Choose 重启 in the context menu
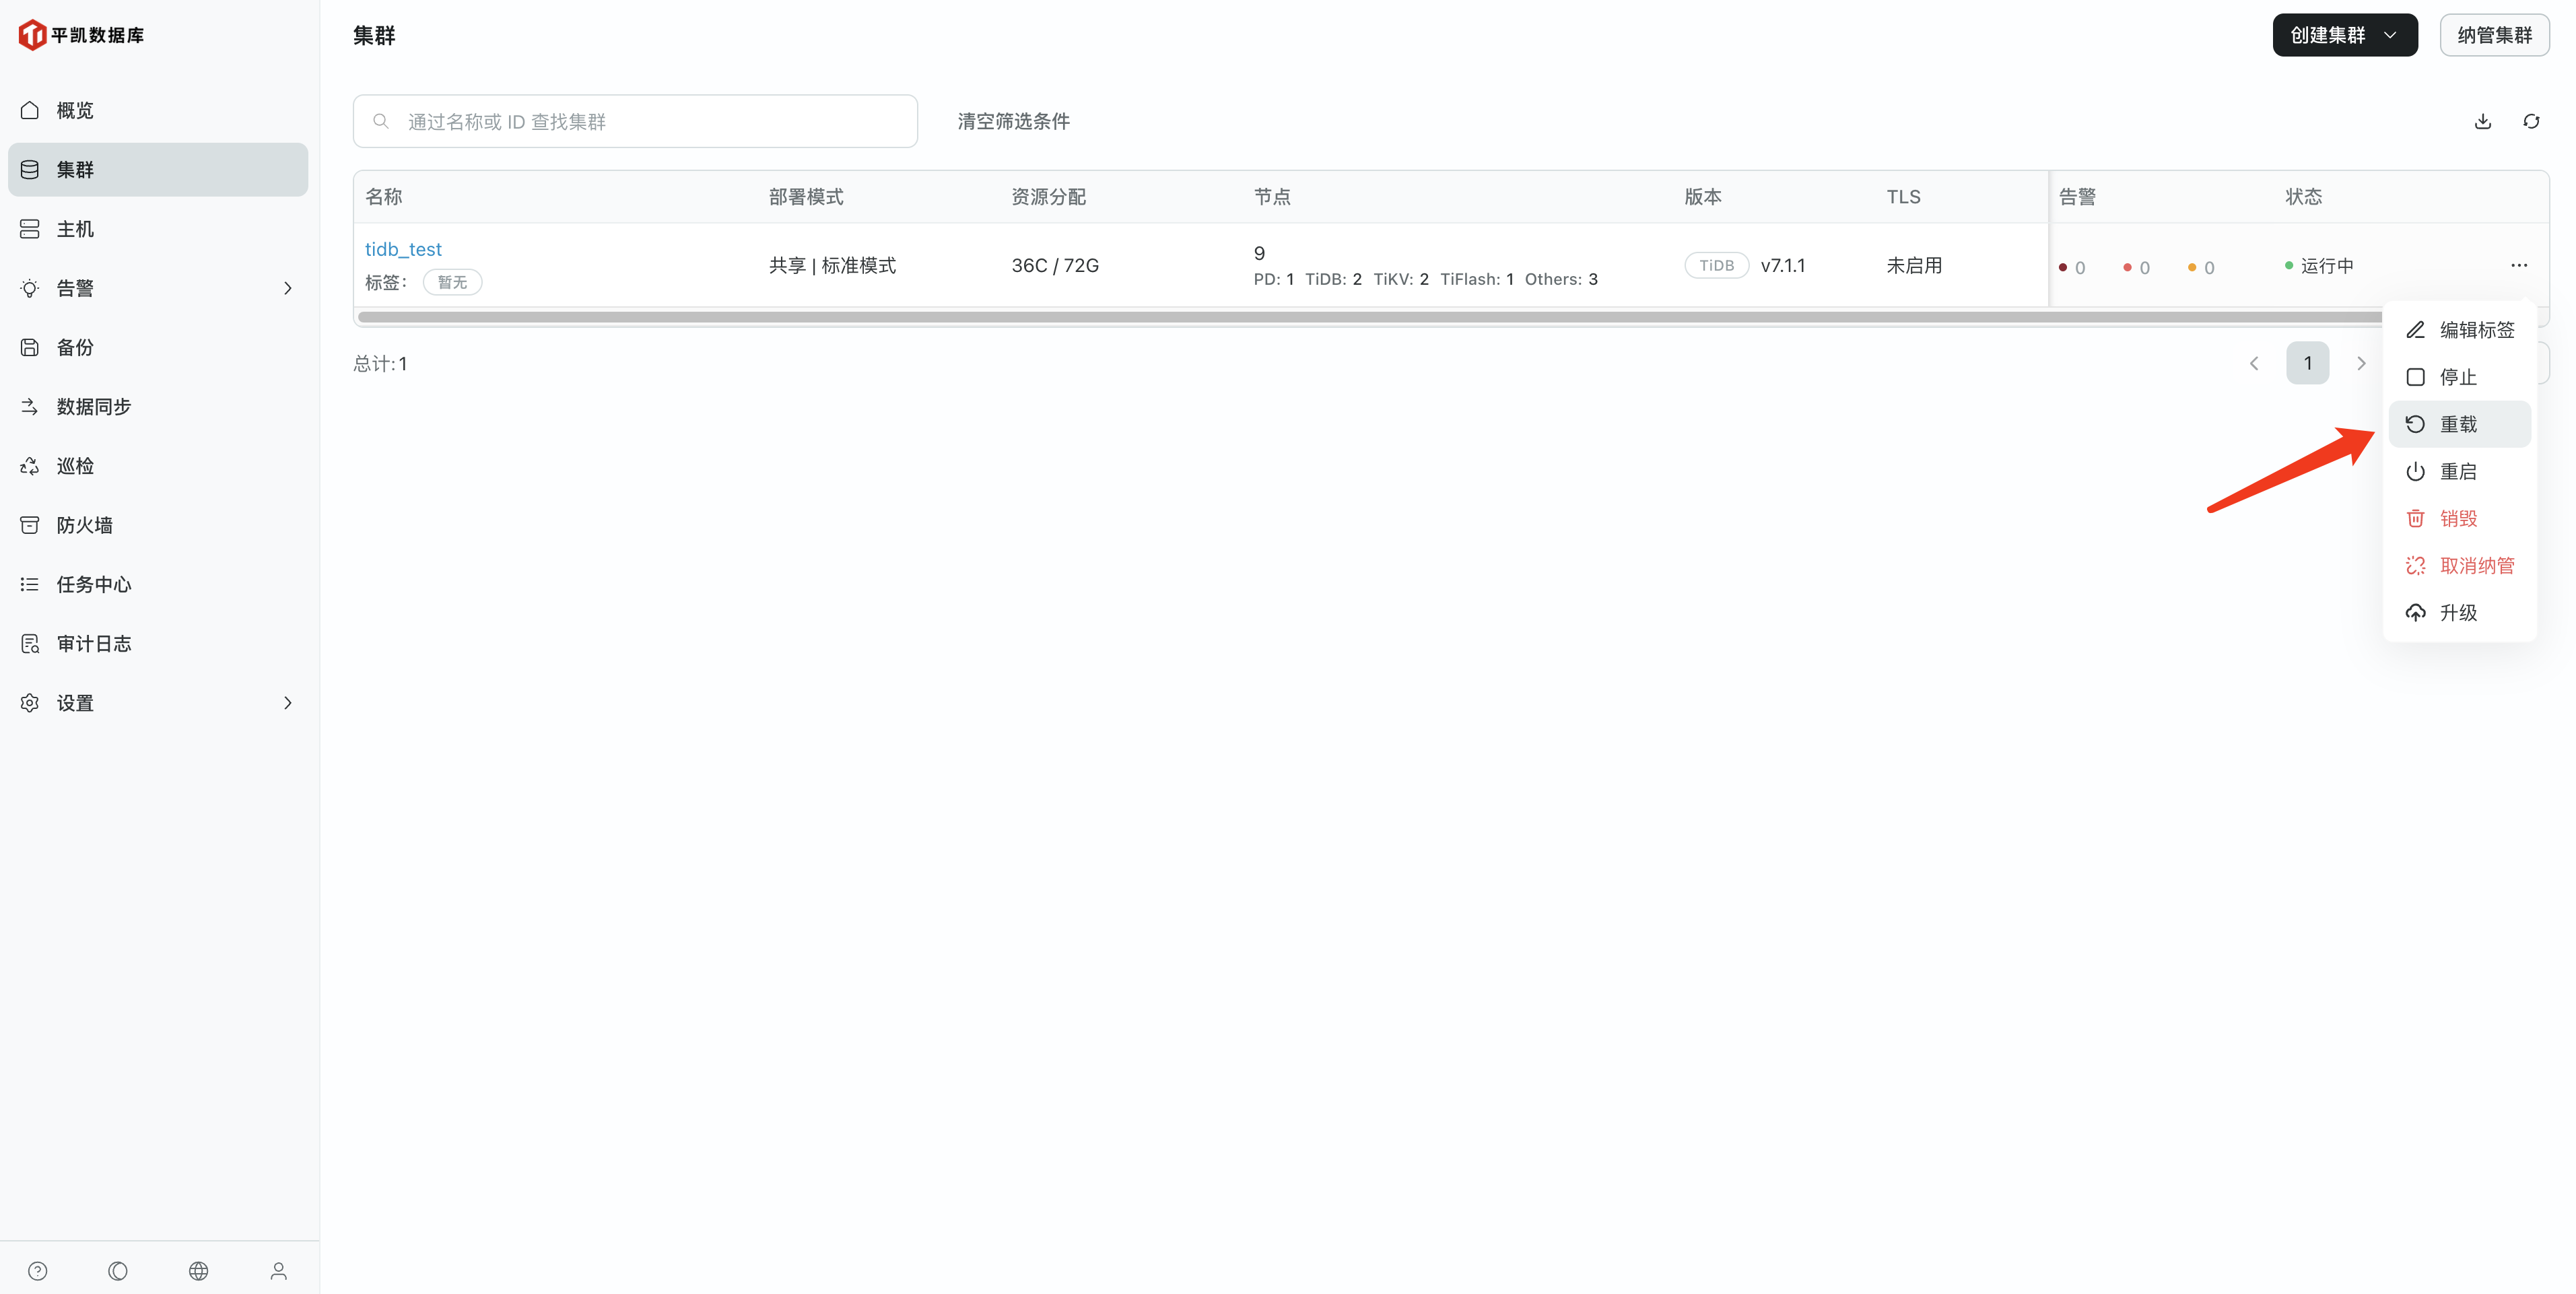Viewport: 2576px width, 1294px height. [2458, 471]
